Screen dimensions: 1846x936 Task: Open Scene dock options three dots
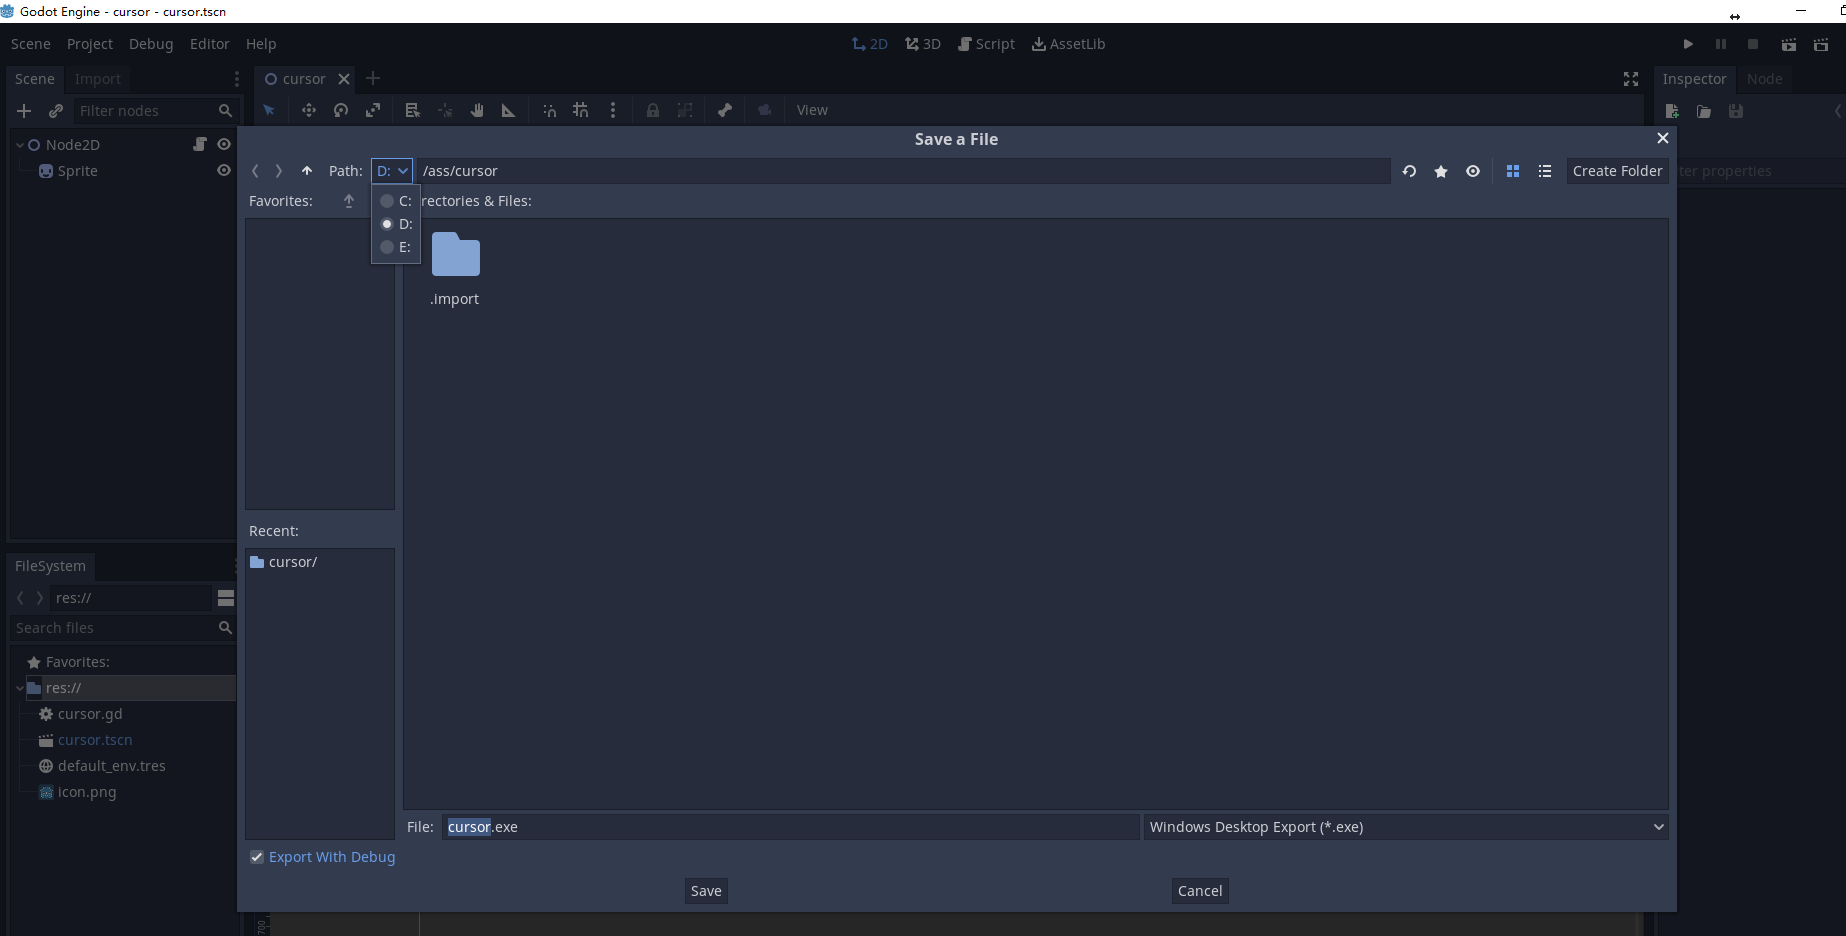[237, 79]
